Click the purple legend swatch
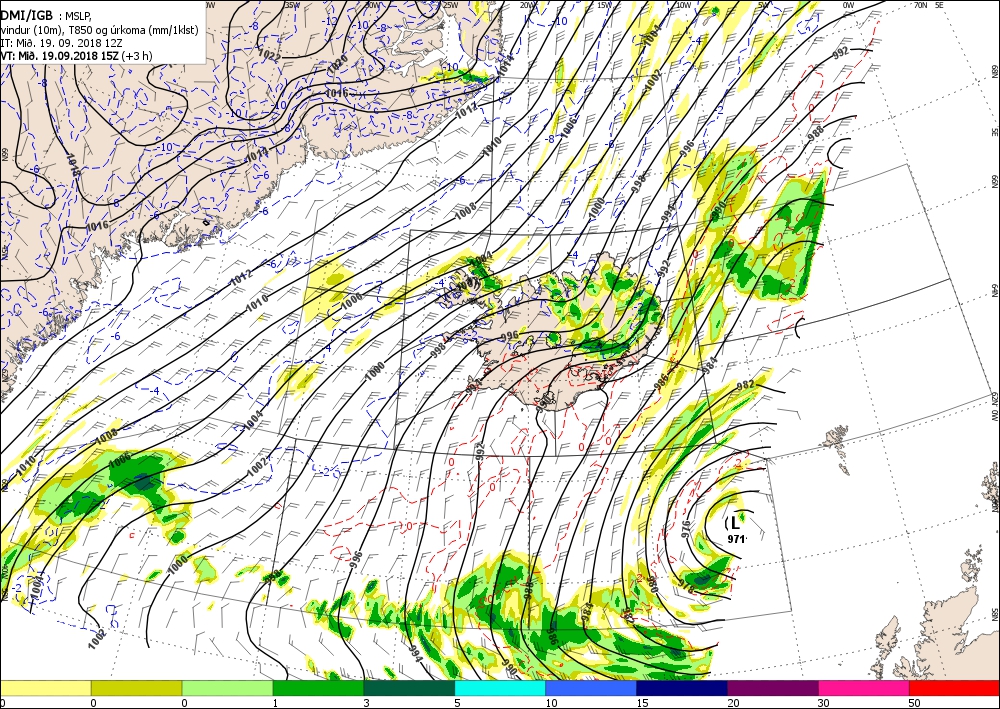 point(772,688)
